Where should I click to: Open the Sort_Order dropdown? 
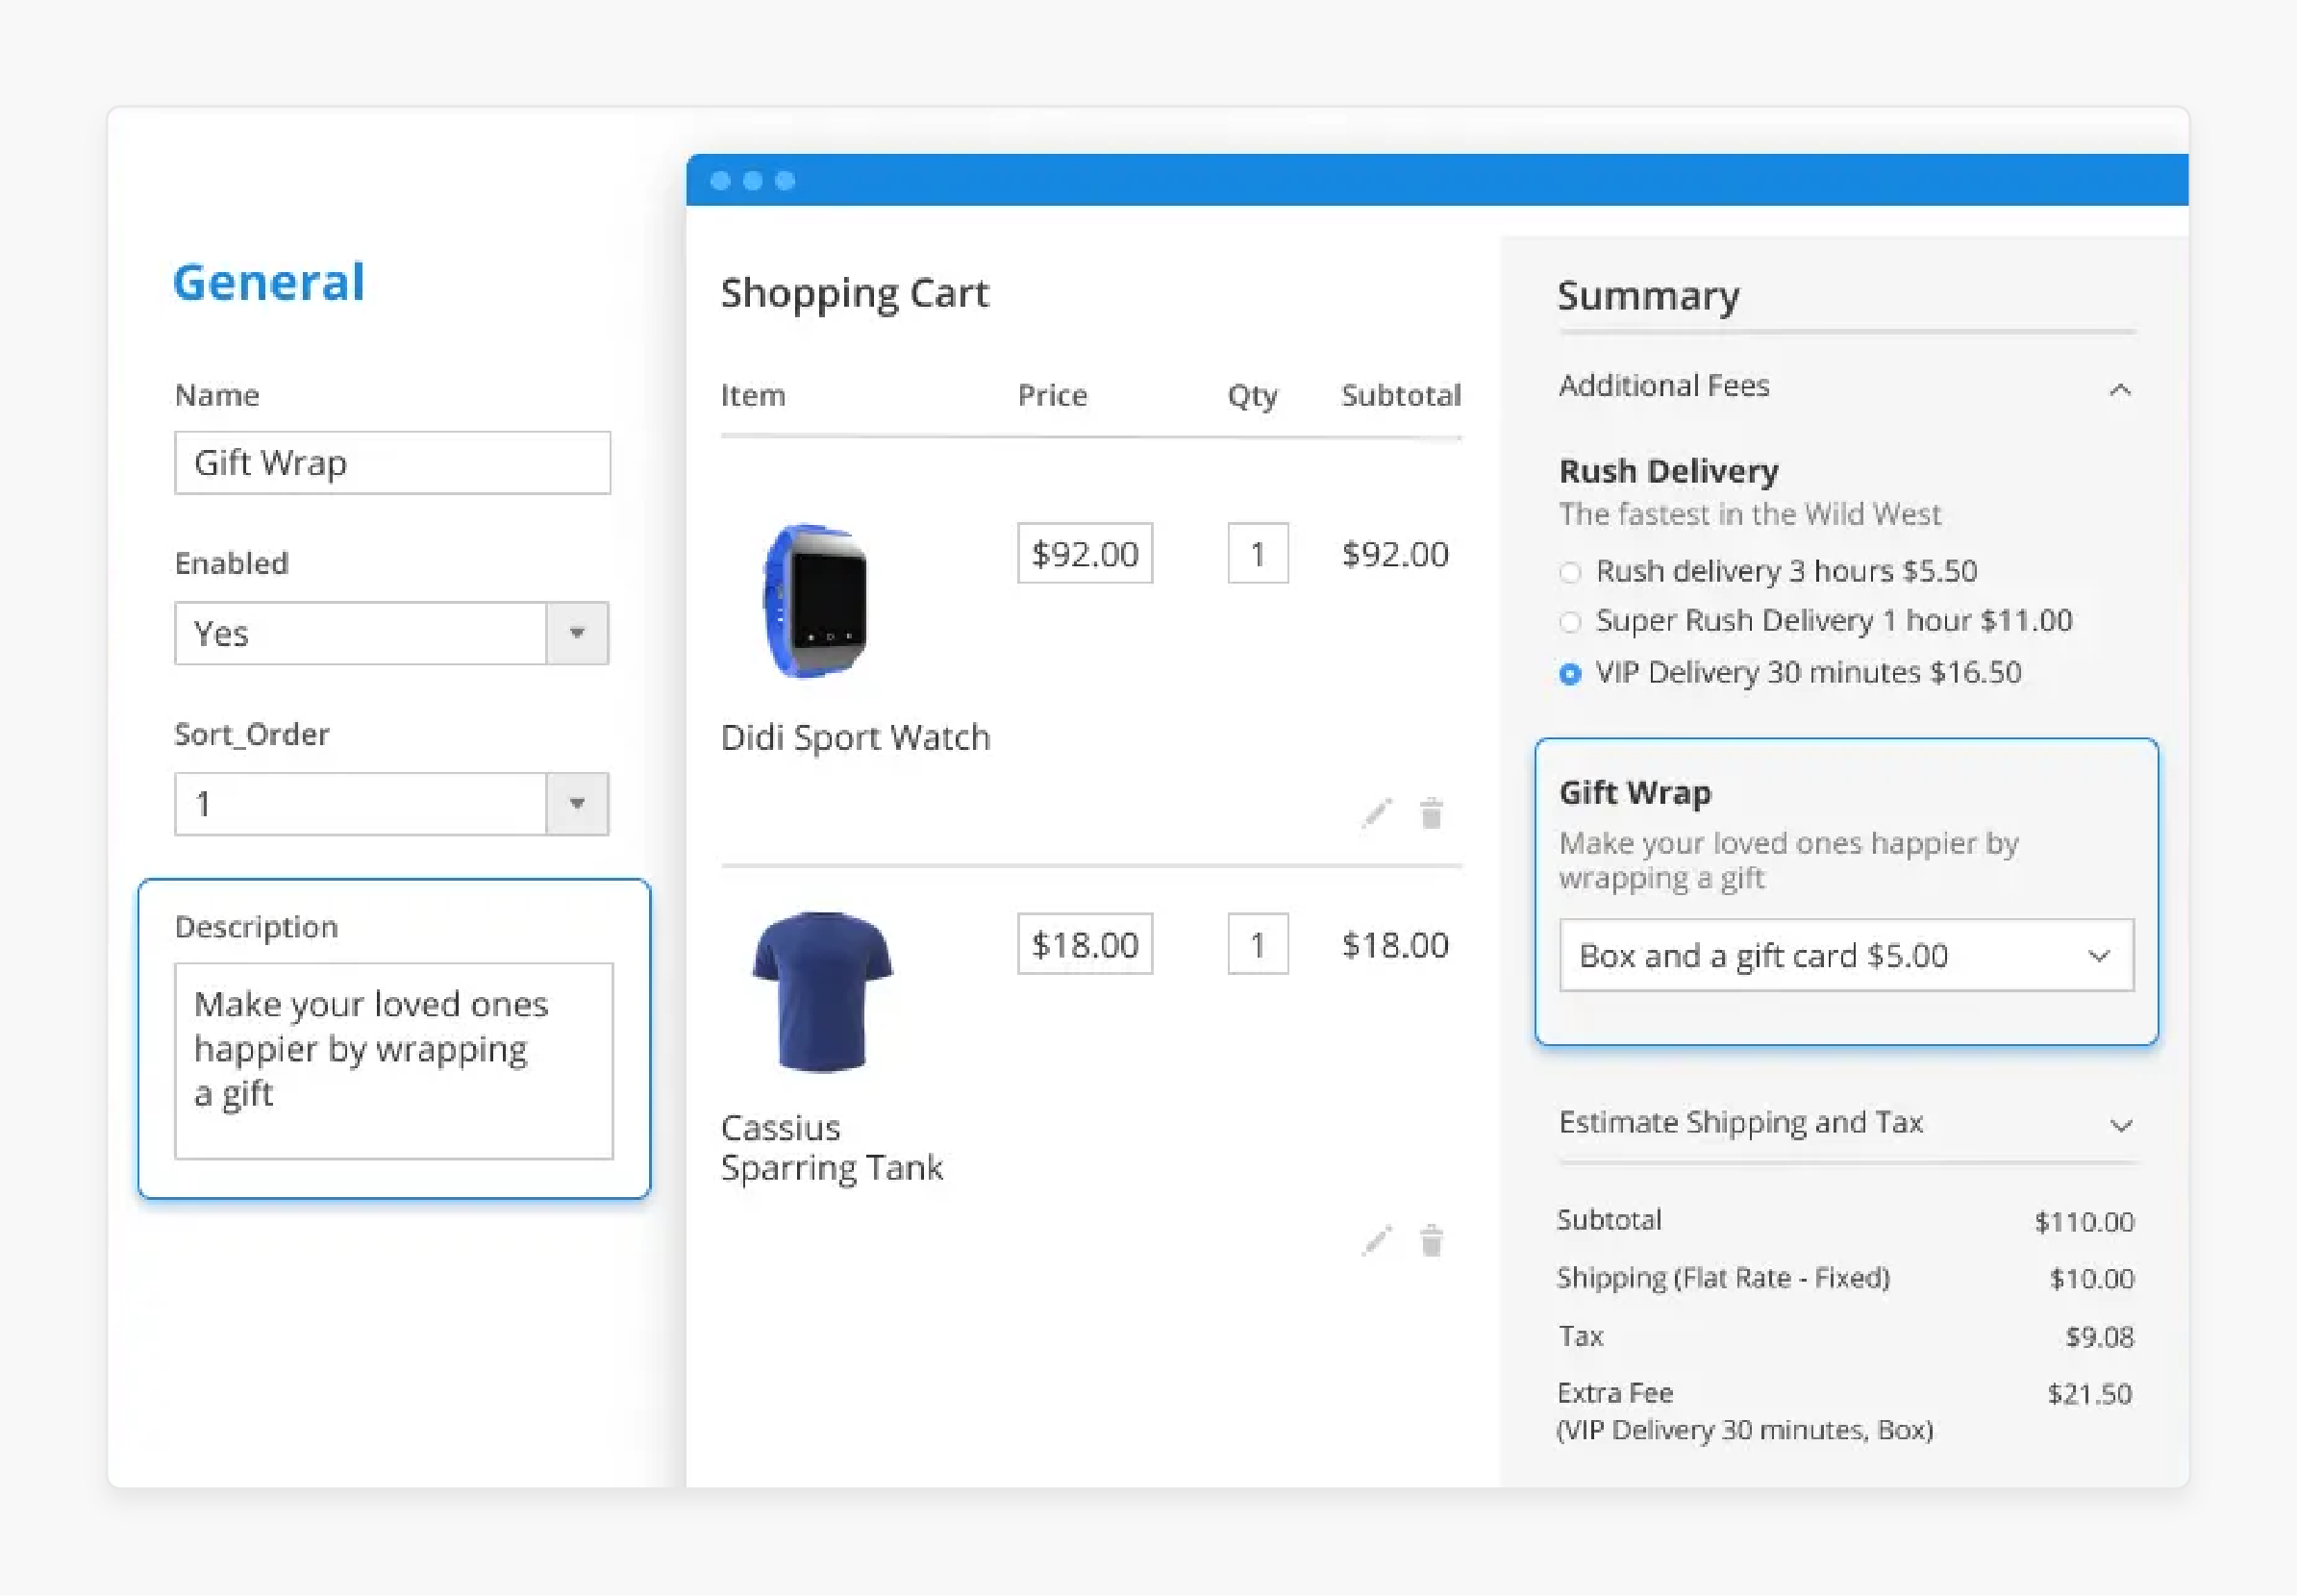[x=392, y=804]
